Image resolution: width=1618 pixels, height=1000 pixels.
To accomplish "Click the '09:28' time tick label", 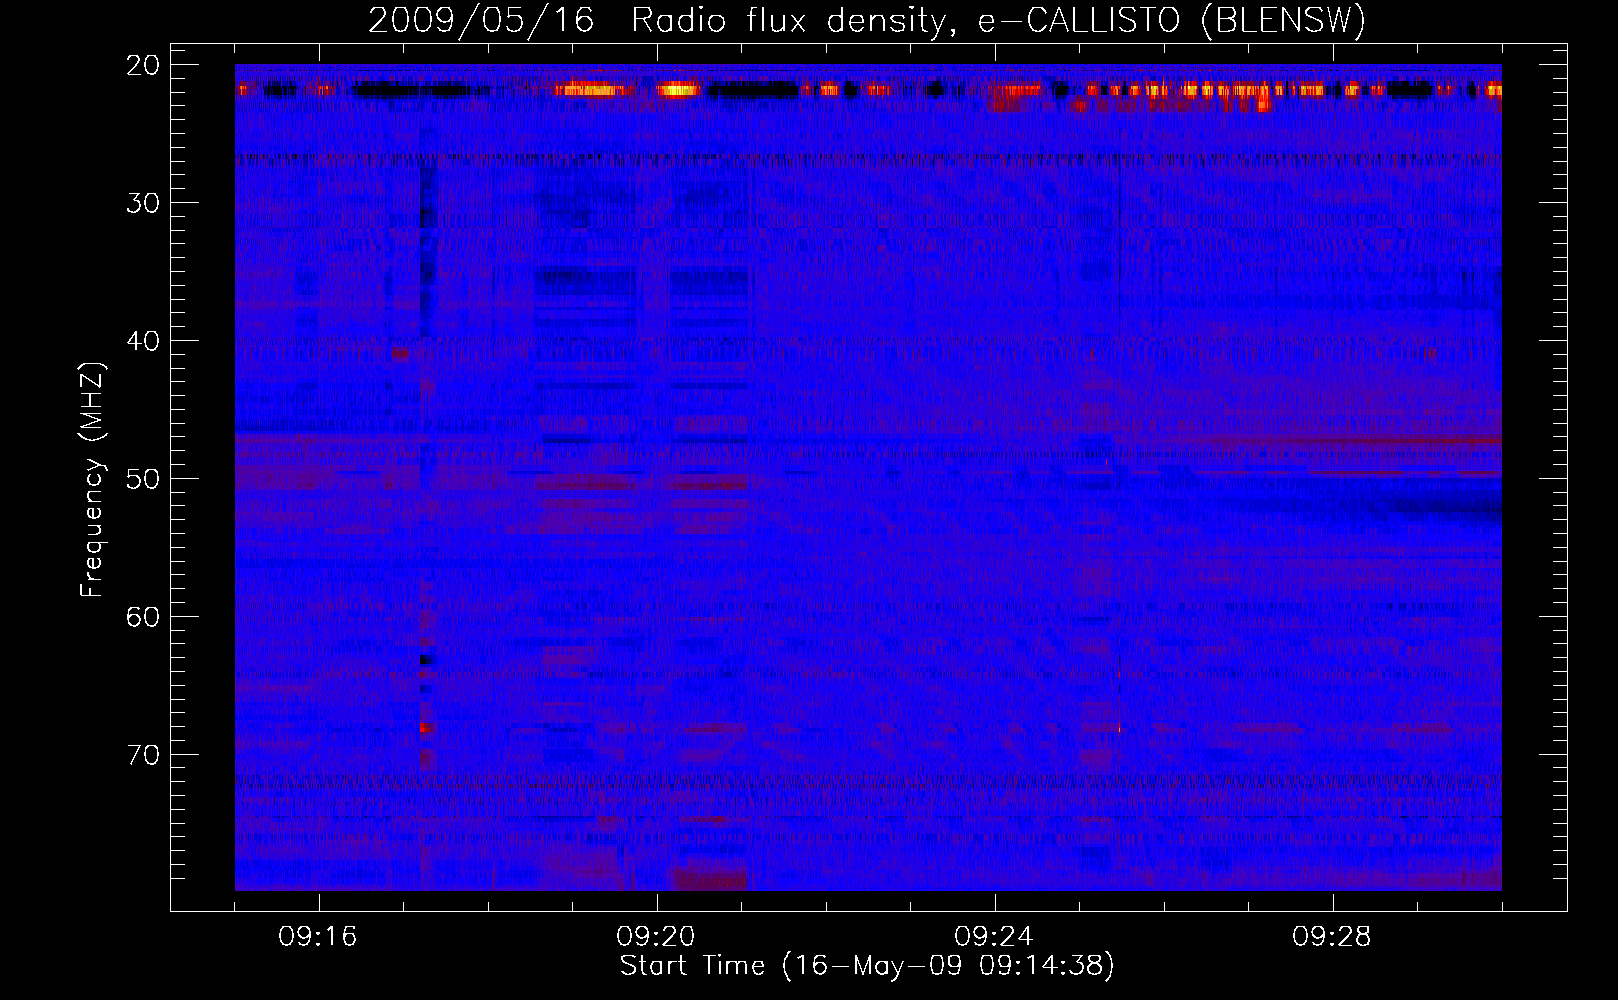I will (x=1332, y=937).
